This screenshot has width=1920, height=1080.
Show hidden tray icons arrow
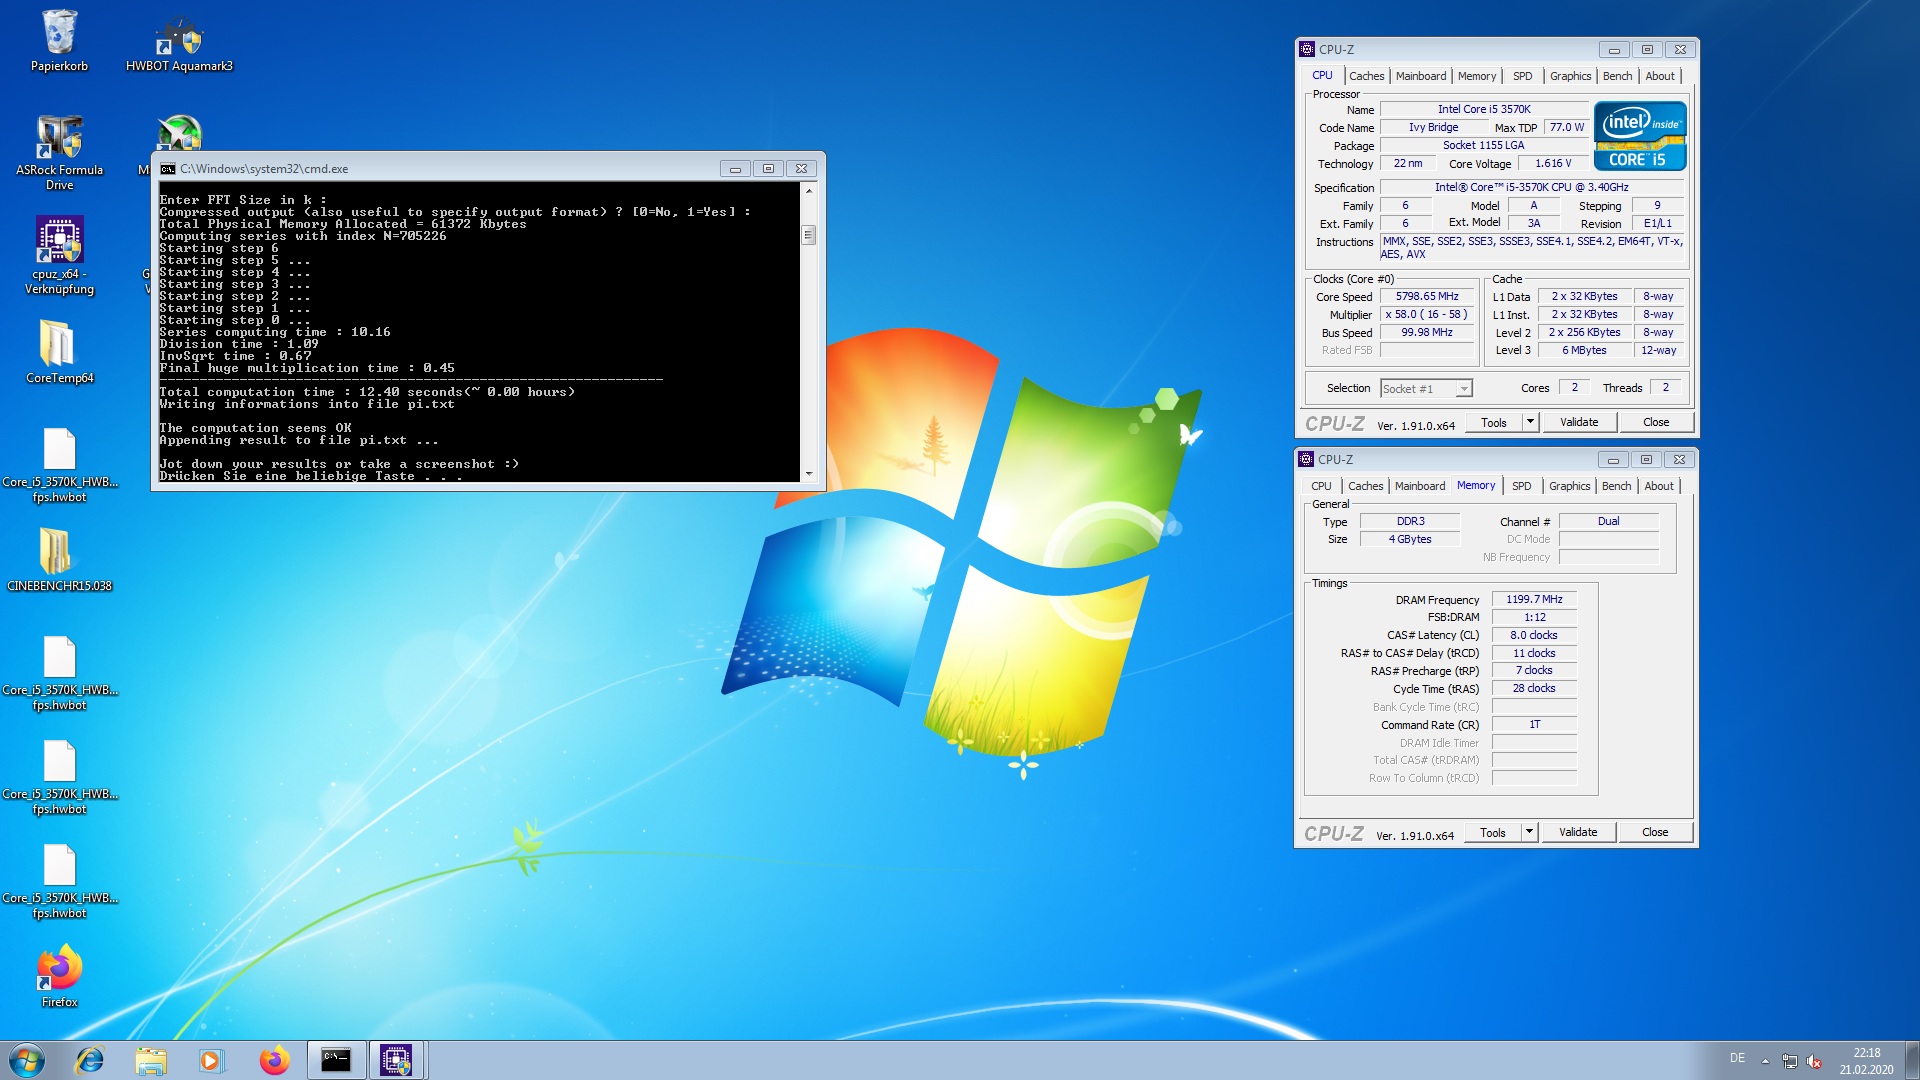point(1765,1061)
